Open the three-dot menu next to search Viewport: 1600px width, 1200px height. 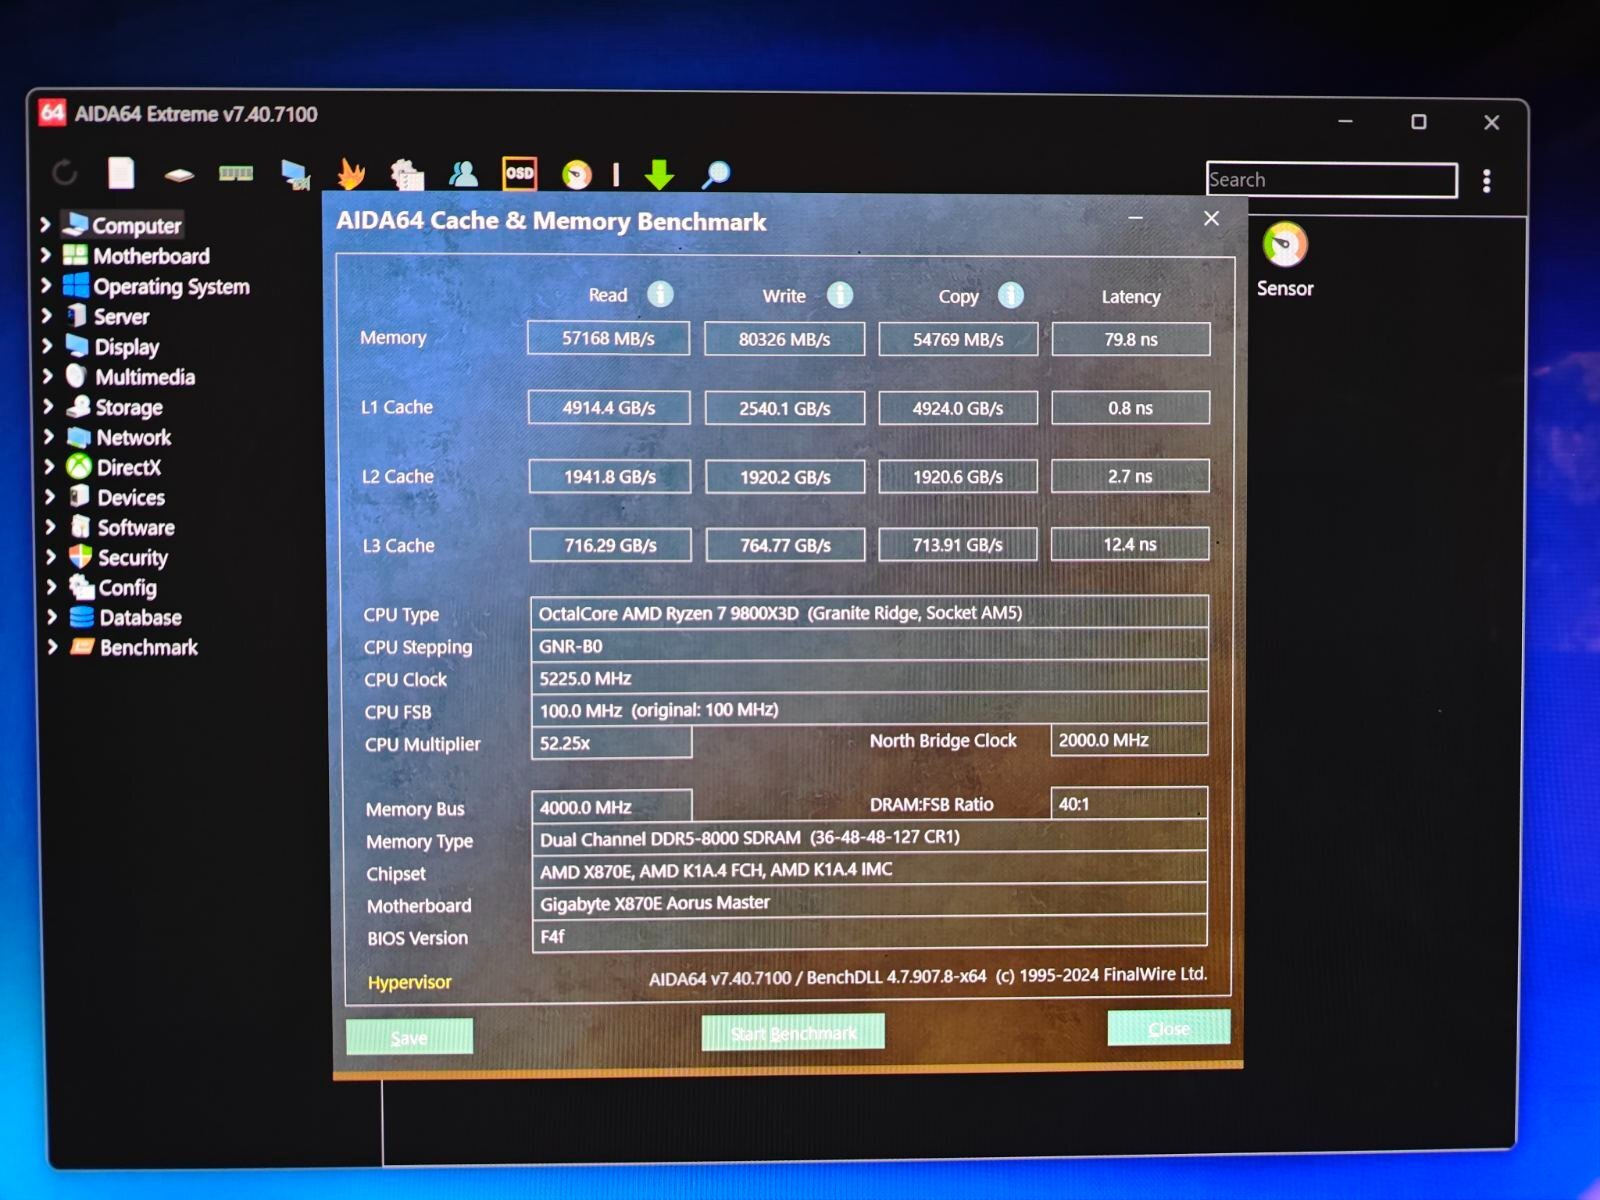(x=1487, y=180)
